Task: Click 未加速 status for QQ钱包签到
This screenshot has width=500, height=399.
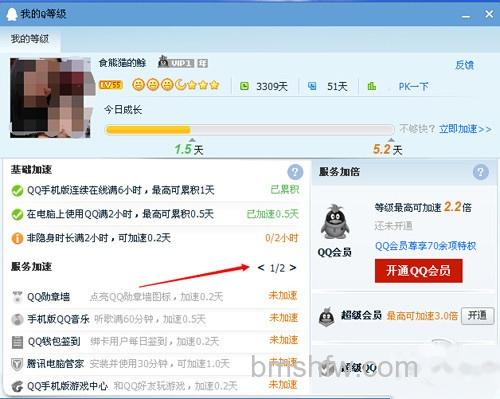Action: point(283,340)
